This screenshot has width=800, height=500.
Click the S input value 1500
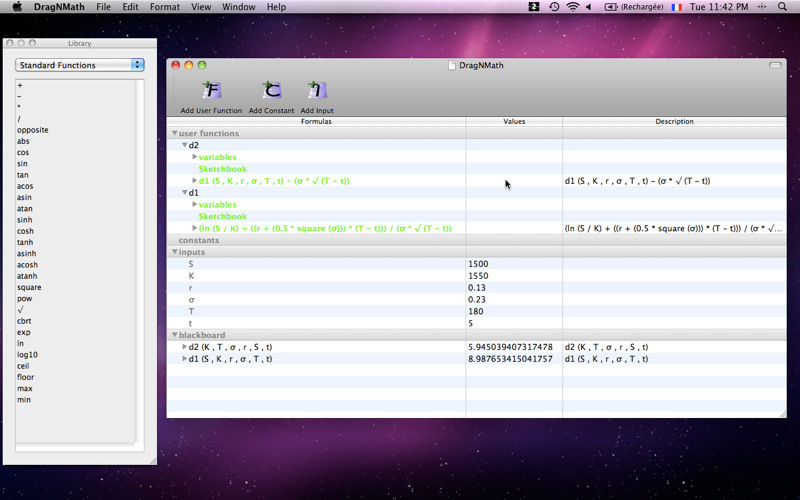tap(478, 264)
